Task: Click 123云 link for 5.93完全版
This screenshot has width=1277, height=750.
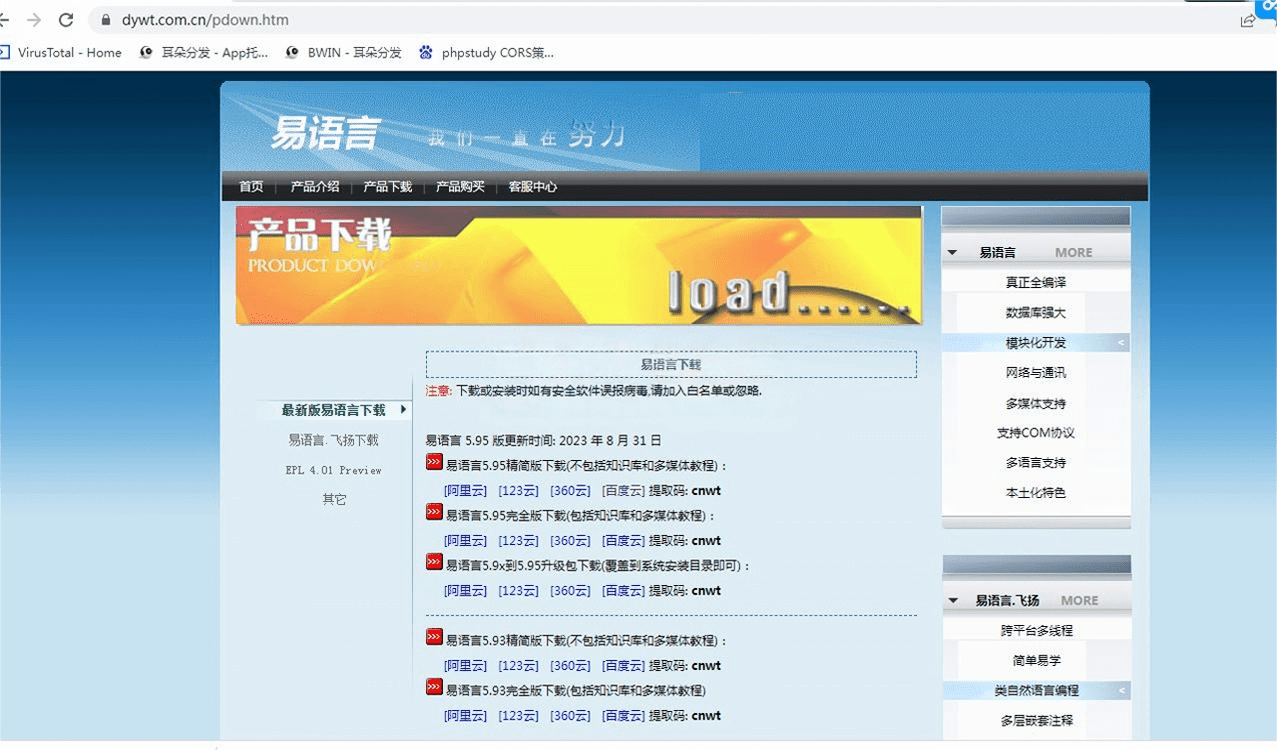Action: click(518, 716)
